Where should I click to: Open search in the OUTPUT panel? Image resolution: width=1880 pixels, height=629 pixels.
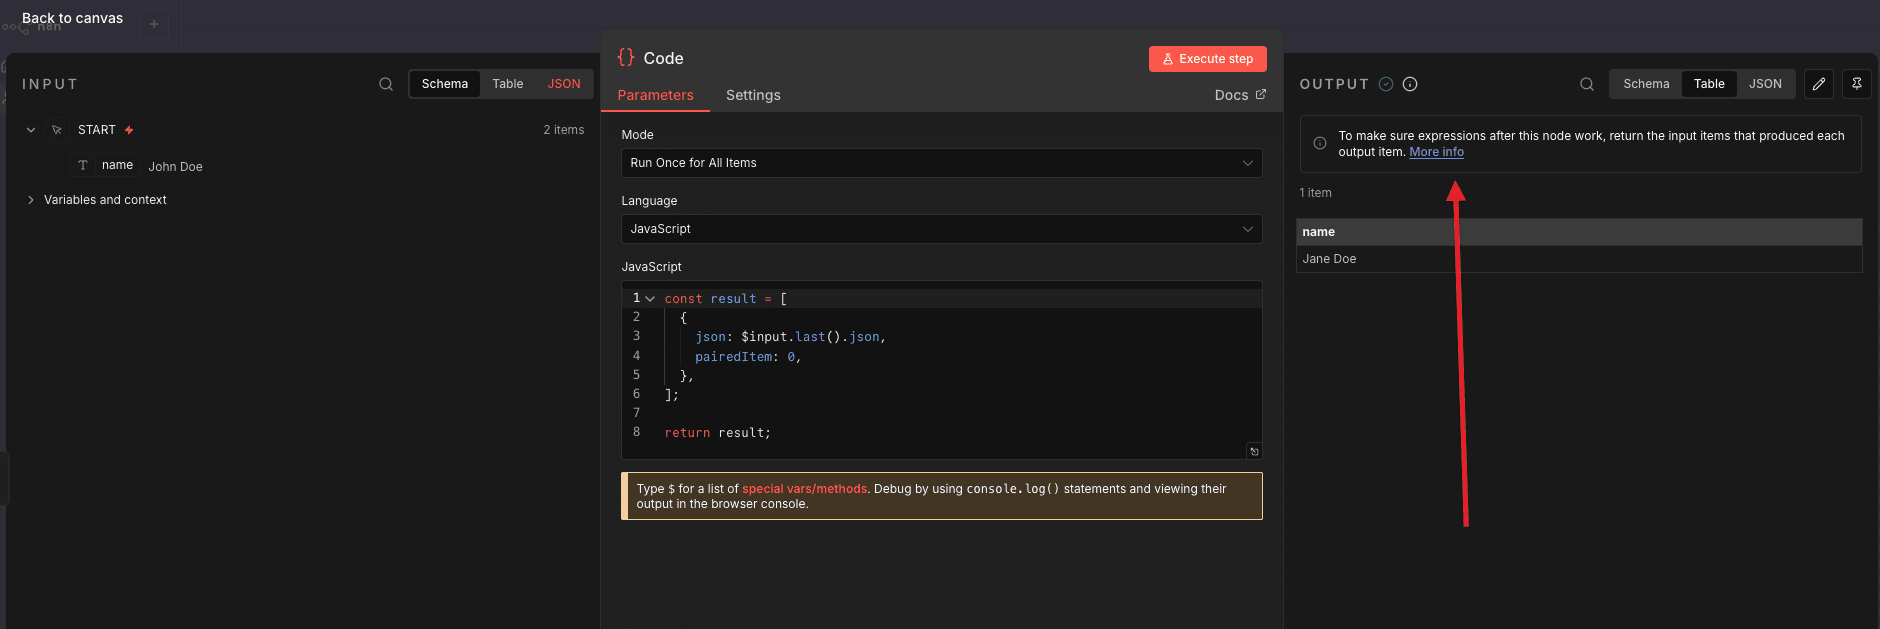[1587, 84]
